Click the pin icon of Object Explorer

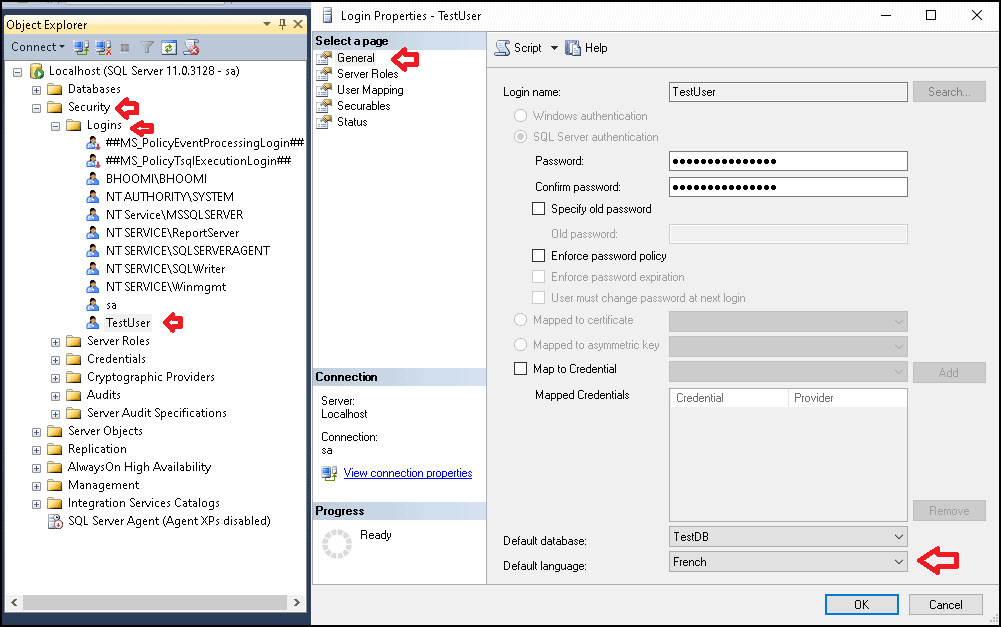282,24
